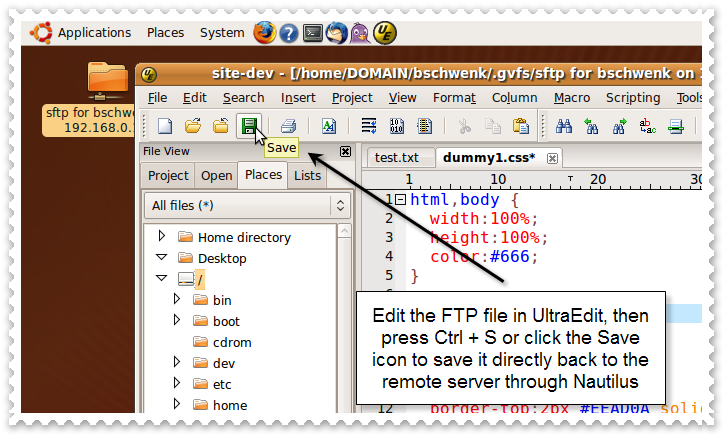The width and height of the screenshot is (723, 434).
Task: Select the cdrom folder in tree
Action: [232, 342]
